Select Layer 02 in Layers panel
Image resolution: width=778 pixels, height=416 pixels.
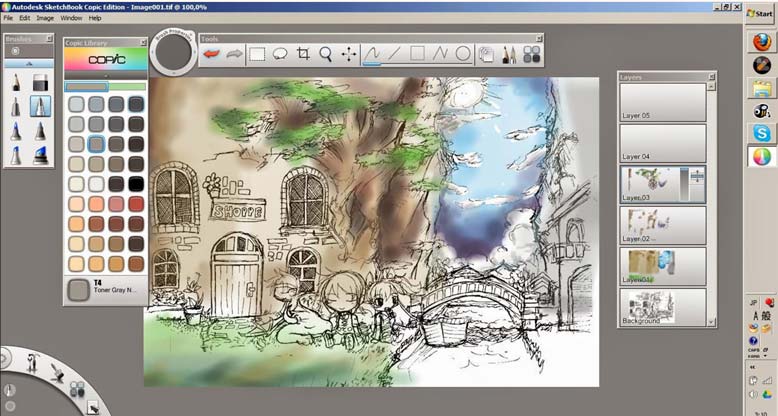[662, 225]
